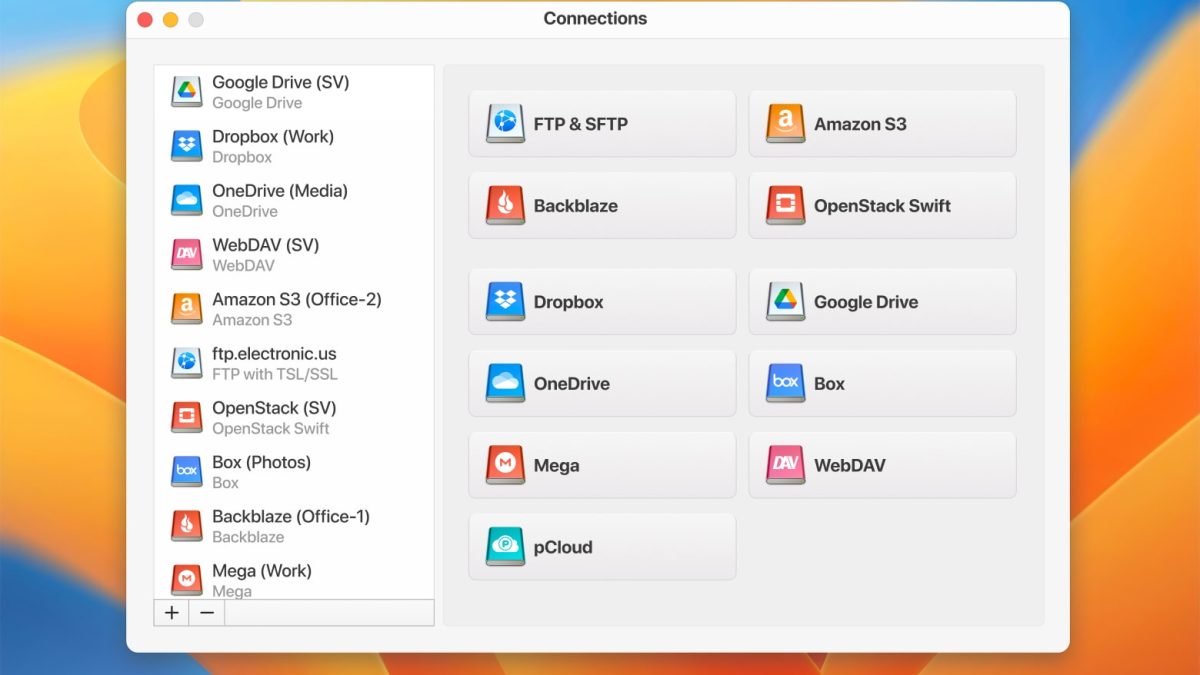Add a new OneDrive connection
Screen dimensions: 1200x675
click(x=602, y=384)
